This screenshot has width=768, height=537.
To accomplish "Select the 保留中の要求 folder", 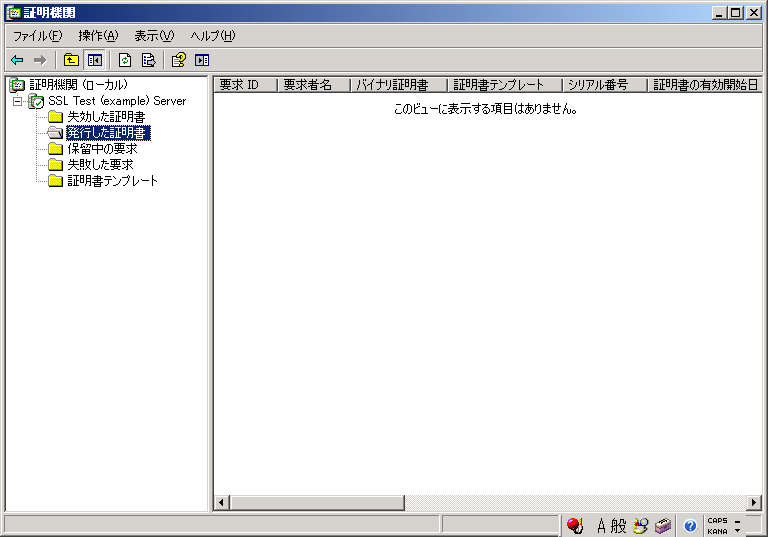I will pyautogui.click(x=101, y=149).
